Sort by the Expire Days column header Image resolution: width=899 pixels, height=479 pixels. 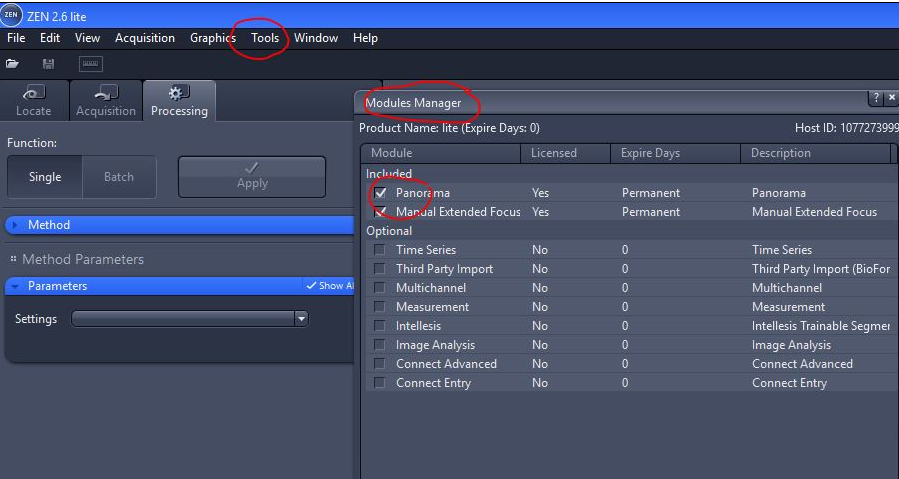point(650,153)
